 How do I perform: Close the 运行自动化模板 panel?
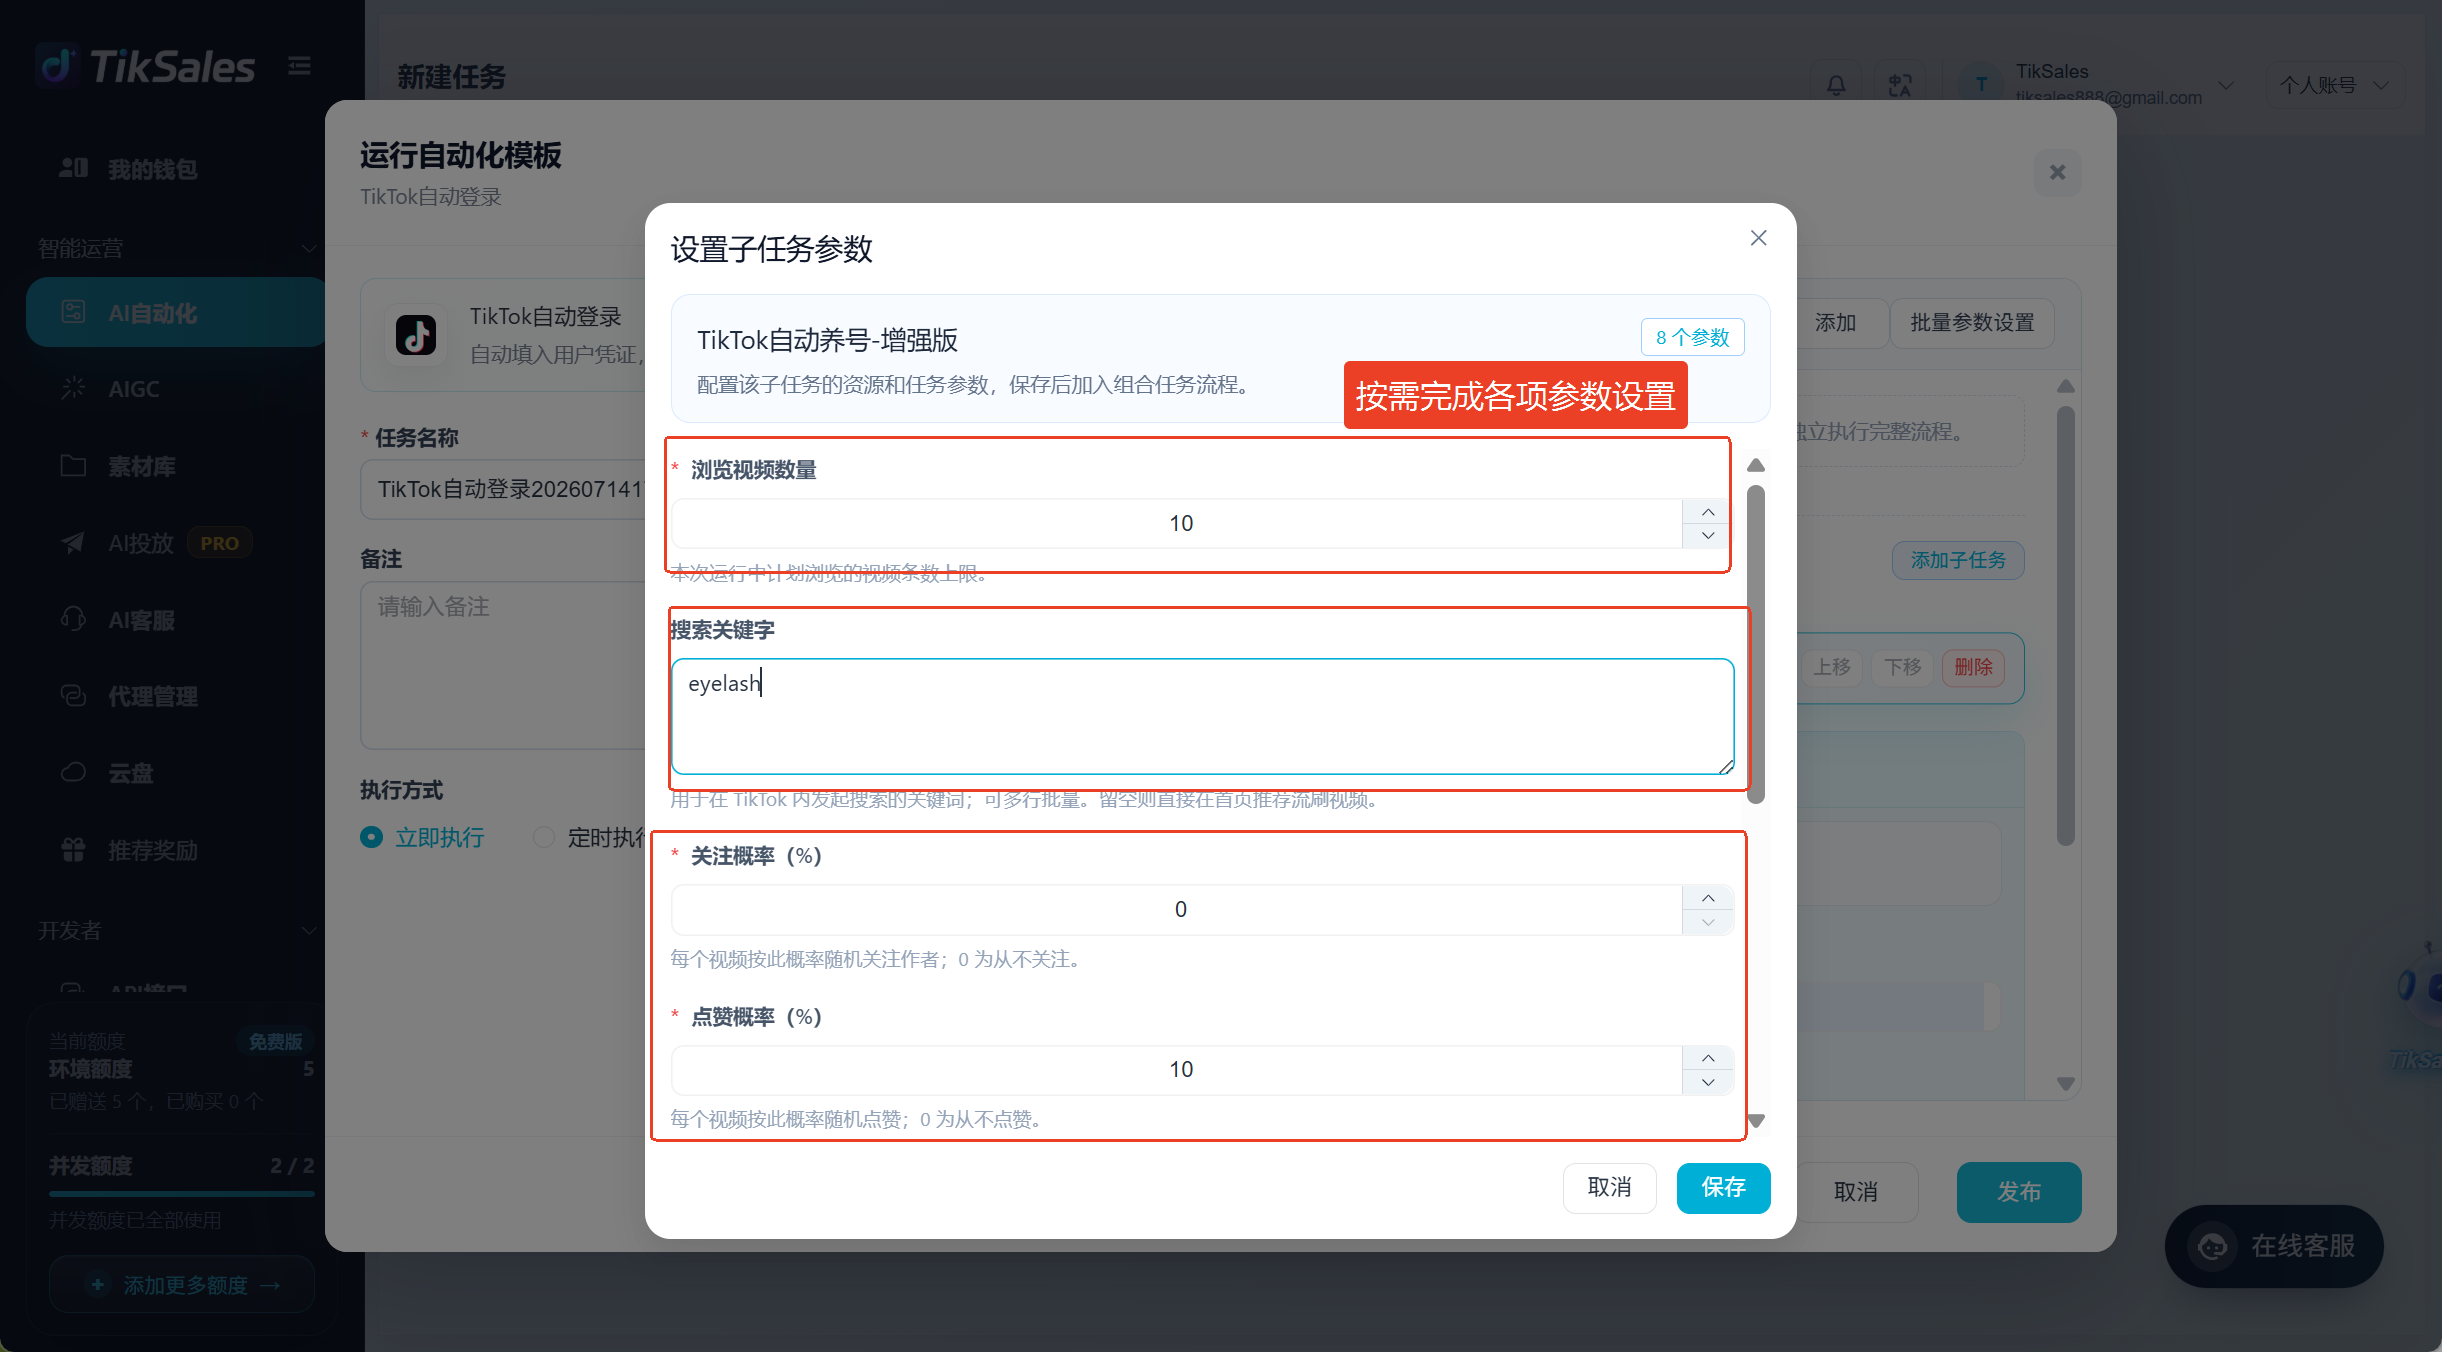pos(2057,172)
